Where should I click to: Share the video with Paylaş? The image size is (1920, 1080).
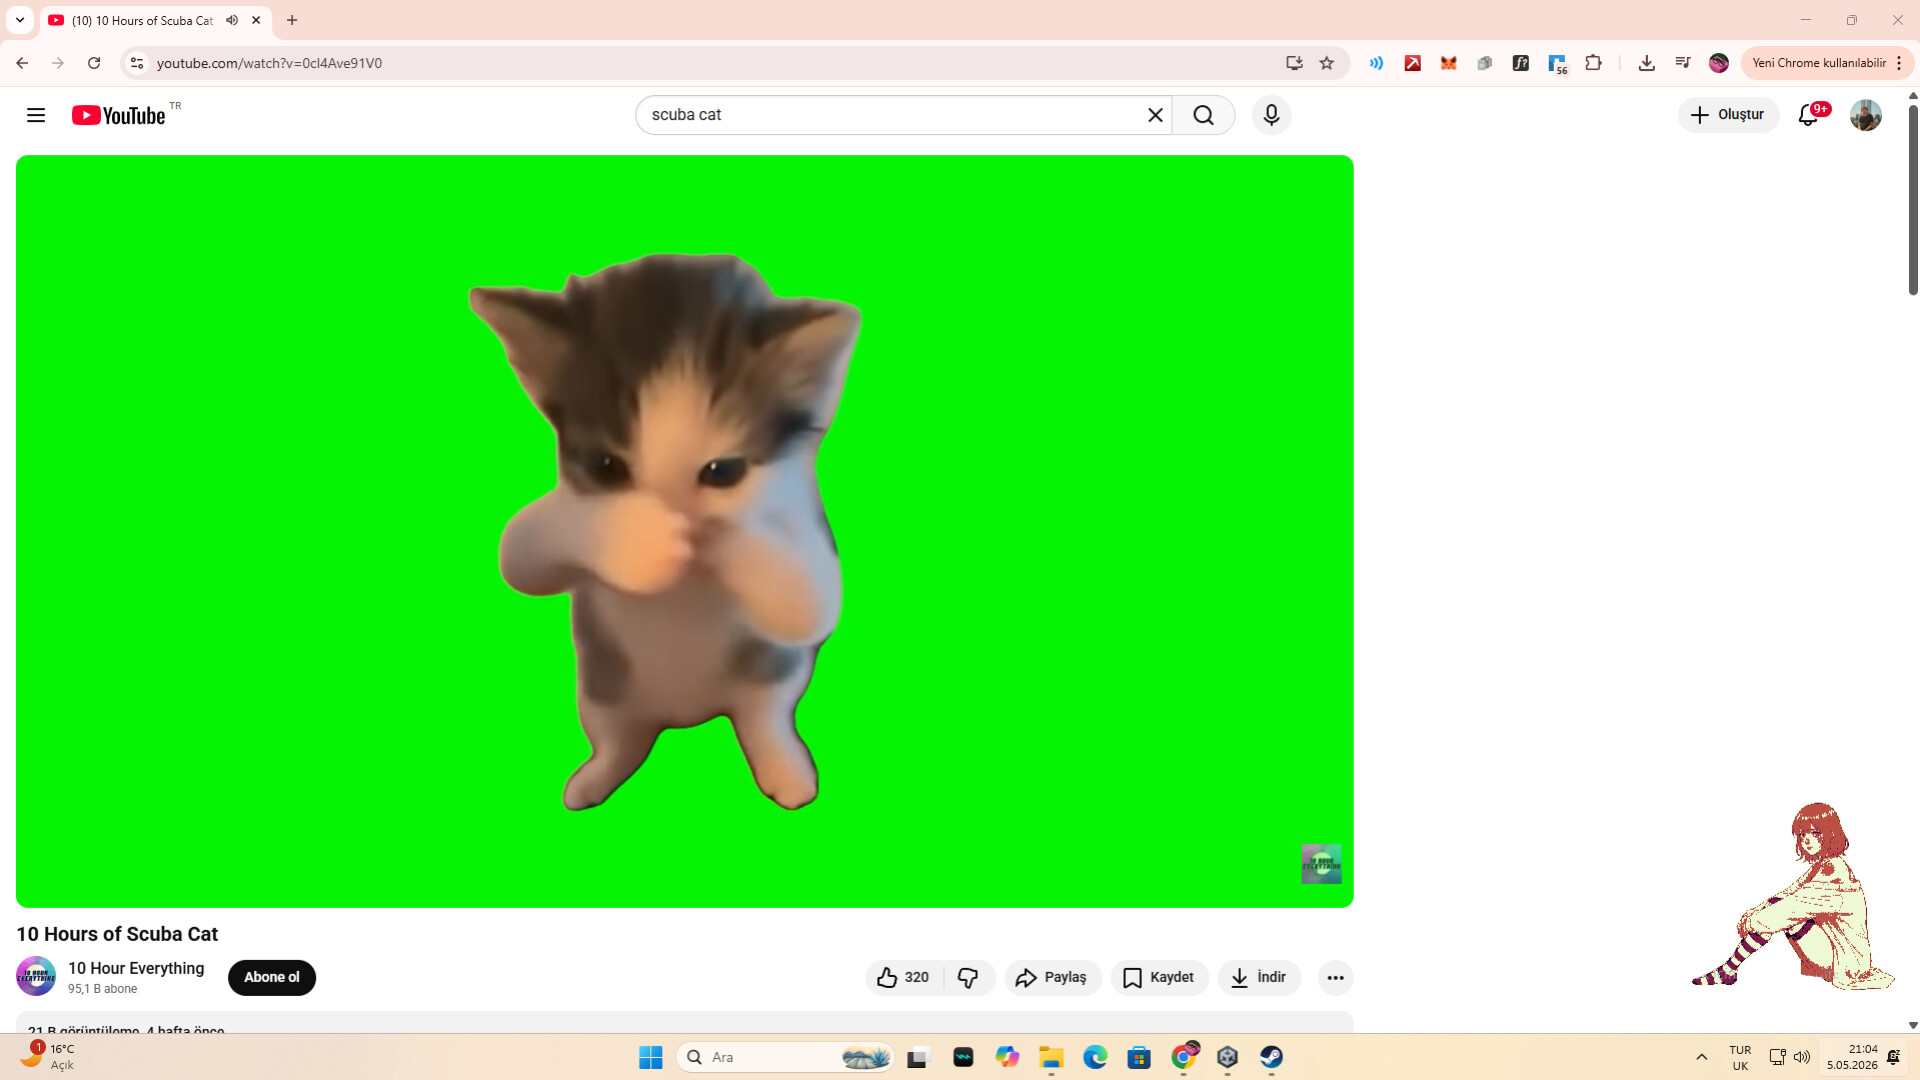(1052, 977)
